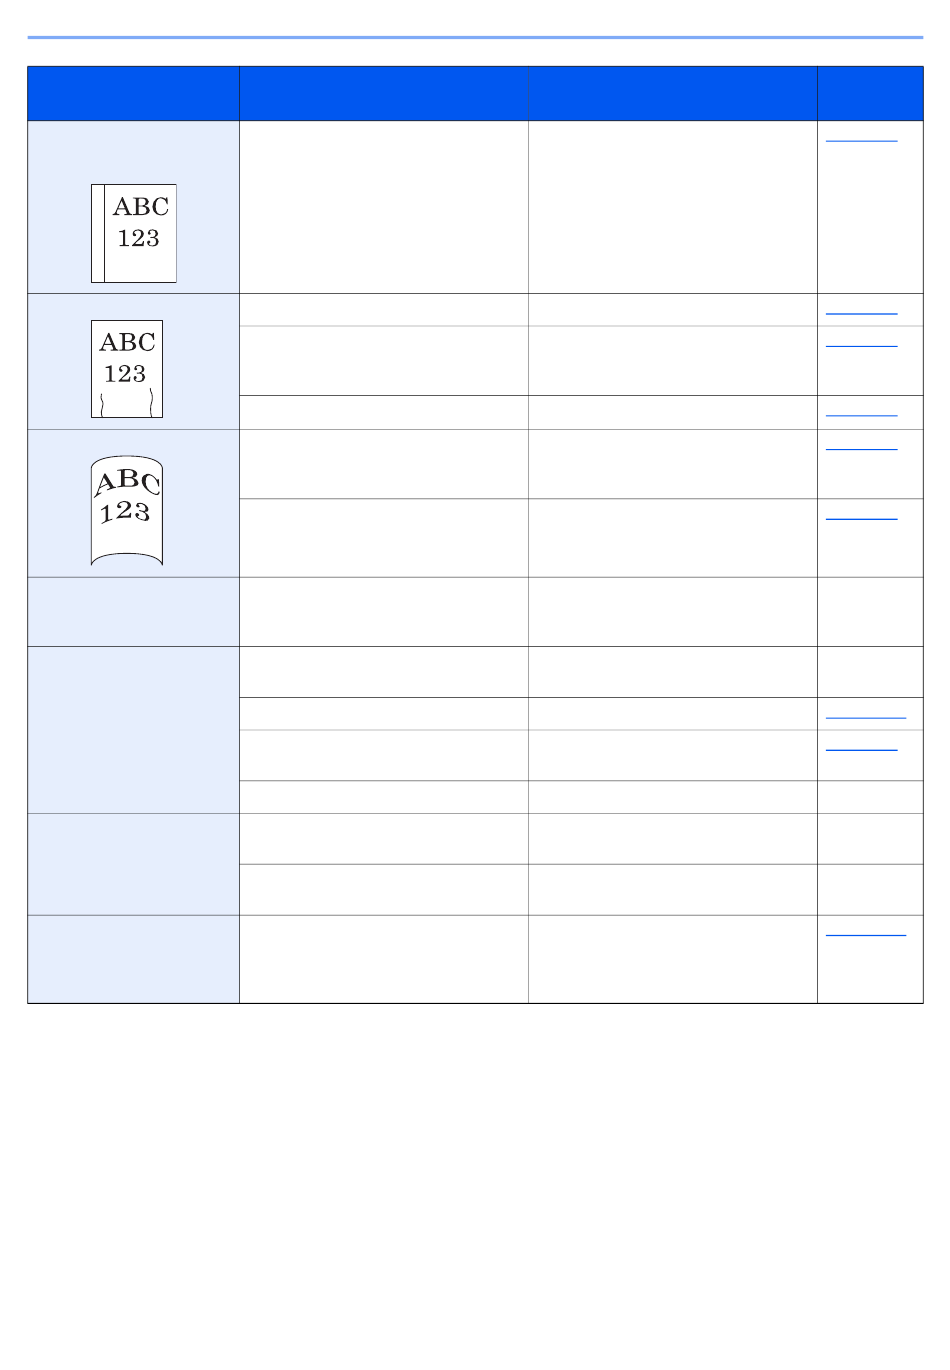Click the thin blue rule at page top
950x1370 pixels.
475,38
